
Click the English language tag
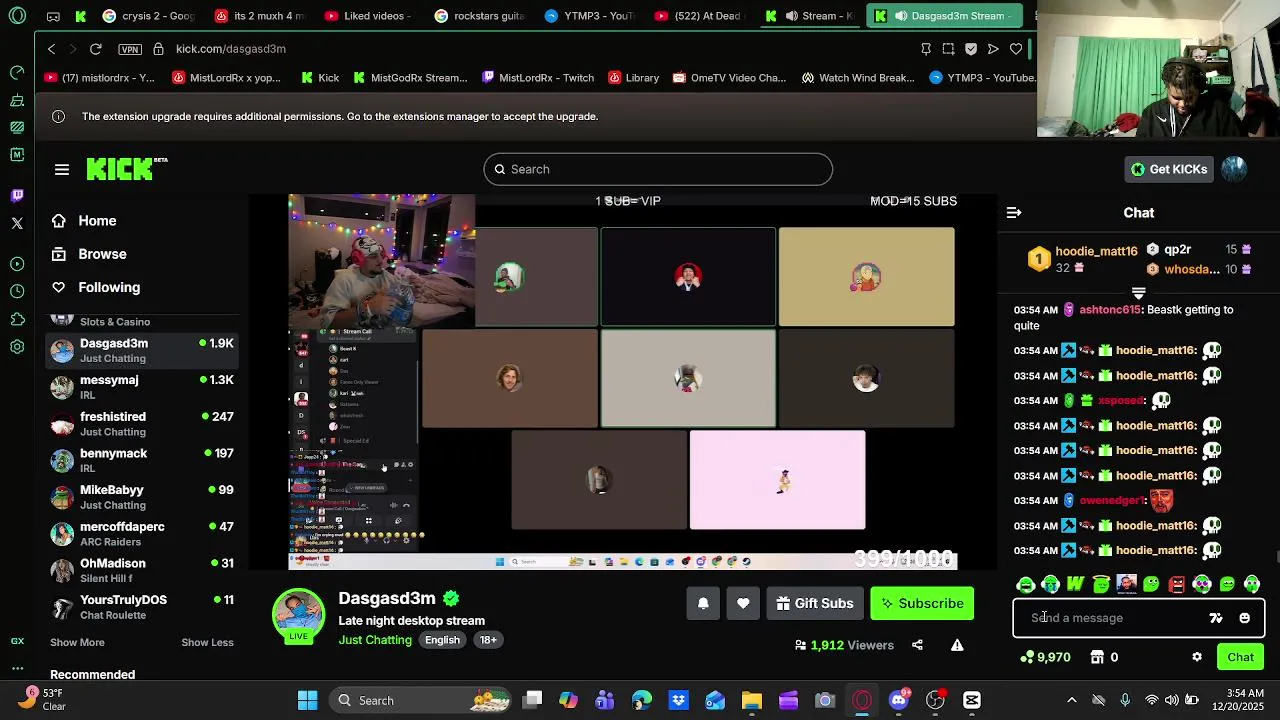pos(442,640)
